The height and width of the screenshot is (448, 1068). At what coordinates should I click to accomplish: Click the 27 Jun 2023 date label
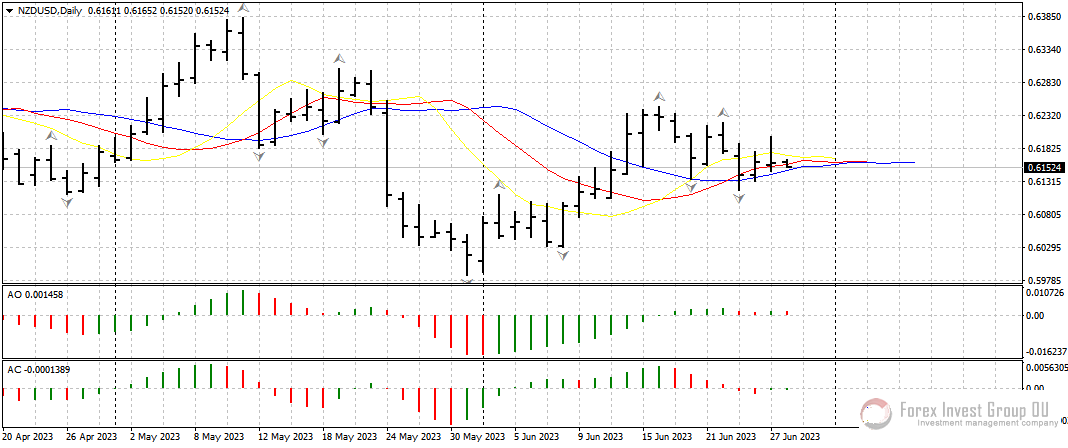pyautogui.click(x=795, y=437)
